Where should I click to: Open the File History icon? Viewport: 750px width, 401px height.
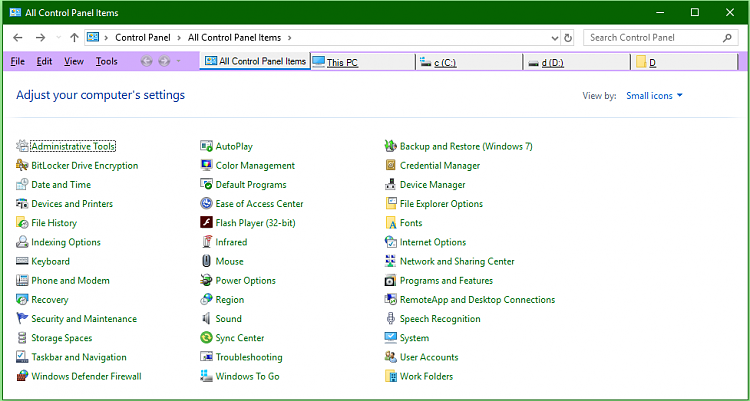(22, 223)
